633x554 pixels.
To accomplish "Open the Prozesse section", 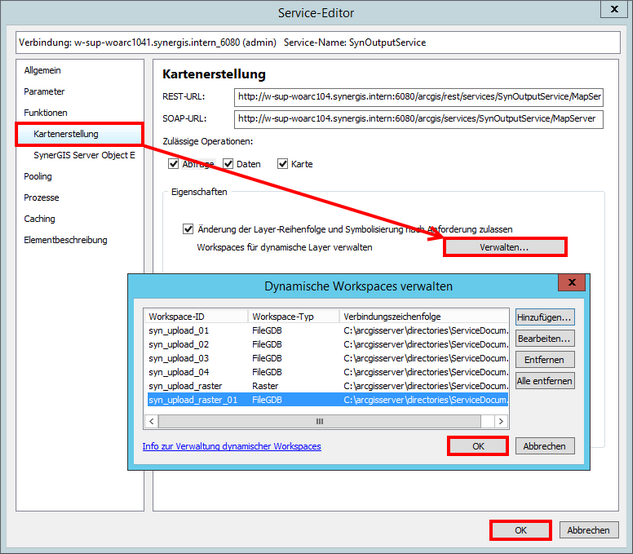I will pos(41,197).
